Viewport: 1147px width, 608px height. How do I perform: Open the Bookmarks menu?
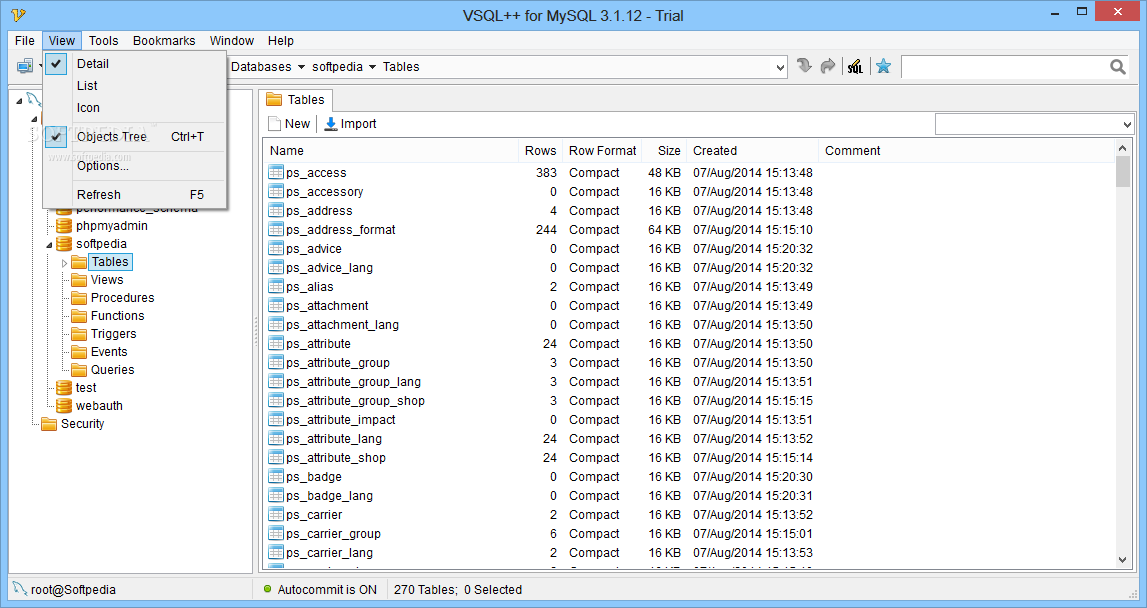[x=164, y=41]
